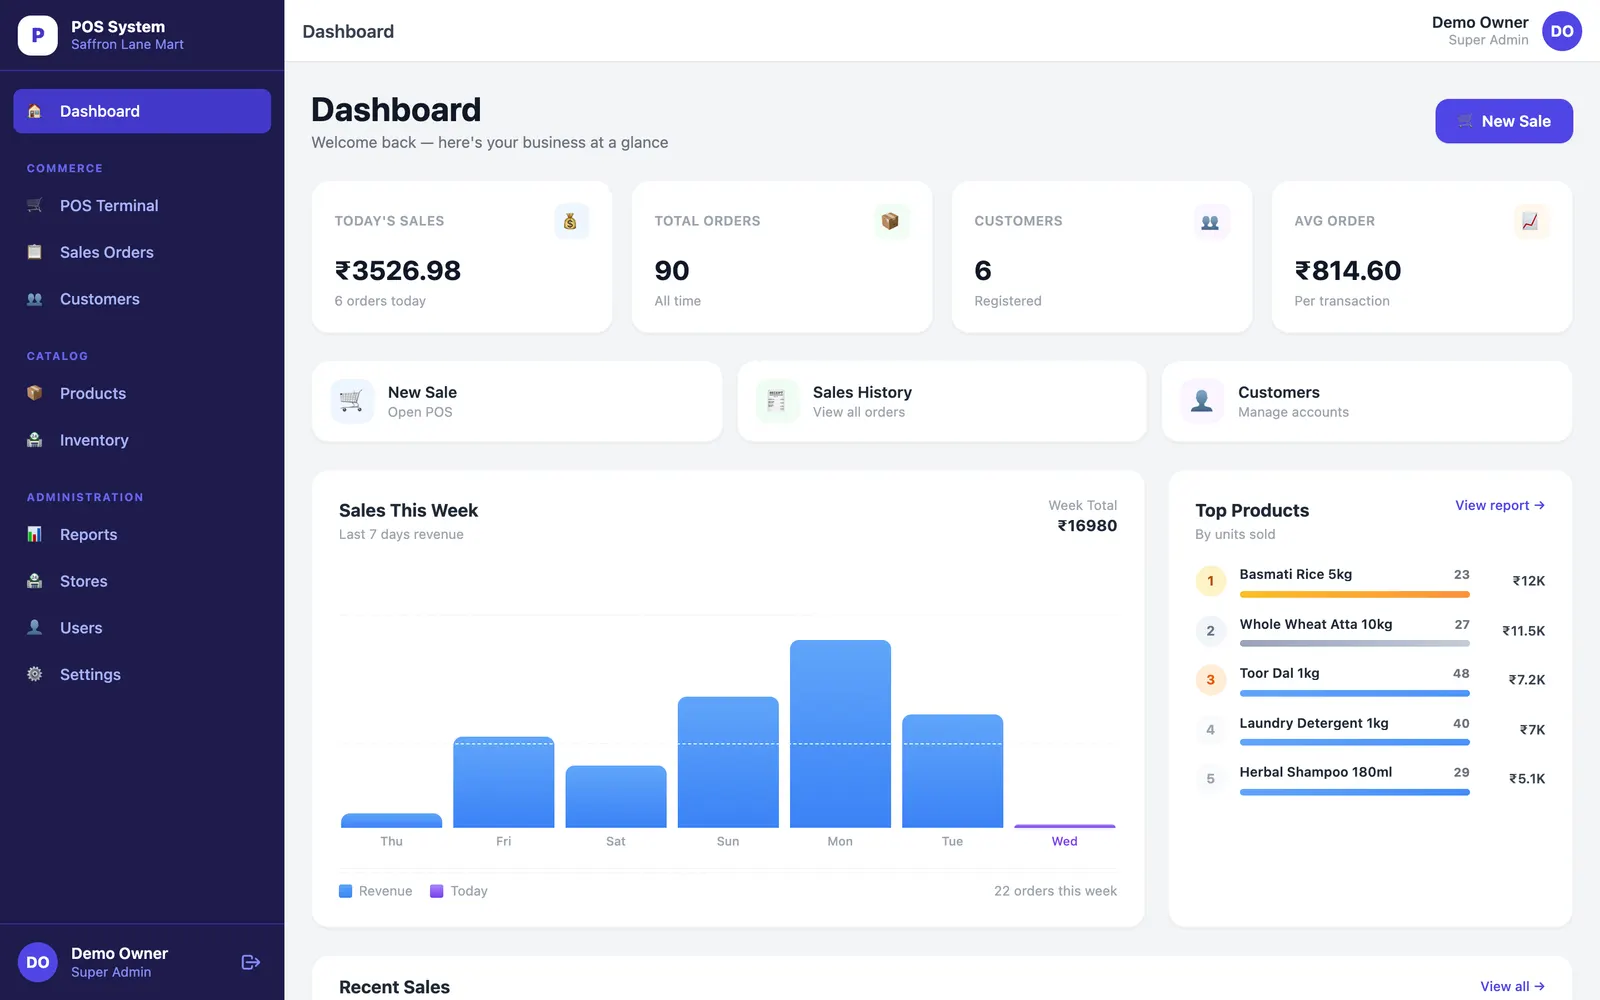Navigate to Inventory menu item
This screenshot has width=1600, height=1000.
point(142,440)
